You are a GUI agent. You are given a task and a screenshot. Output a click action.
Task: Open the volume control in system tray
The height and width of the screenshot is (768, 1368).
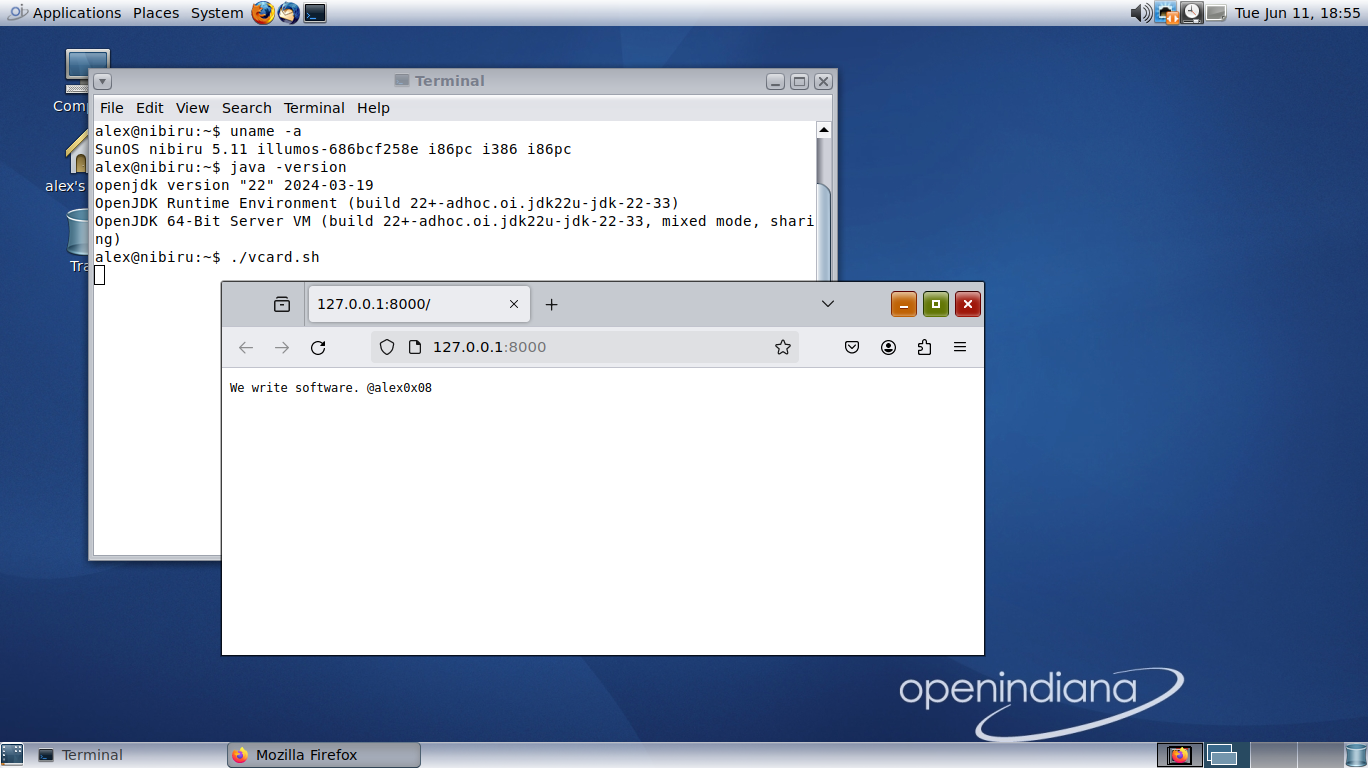(1140, 13)
